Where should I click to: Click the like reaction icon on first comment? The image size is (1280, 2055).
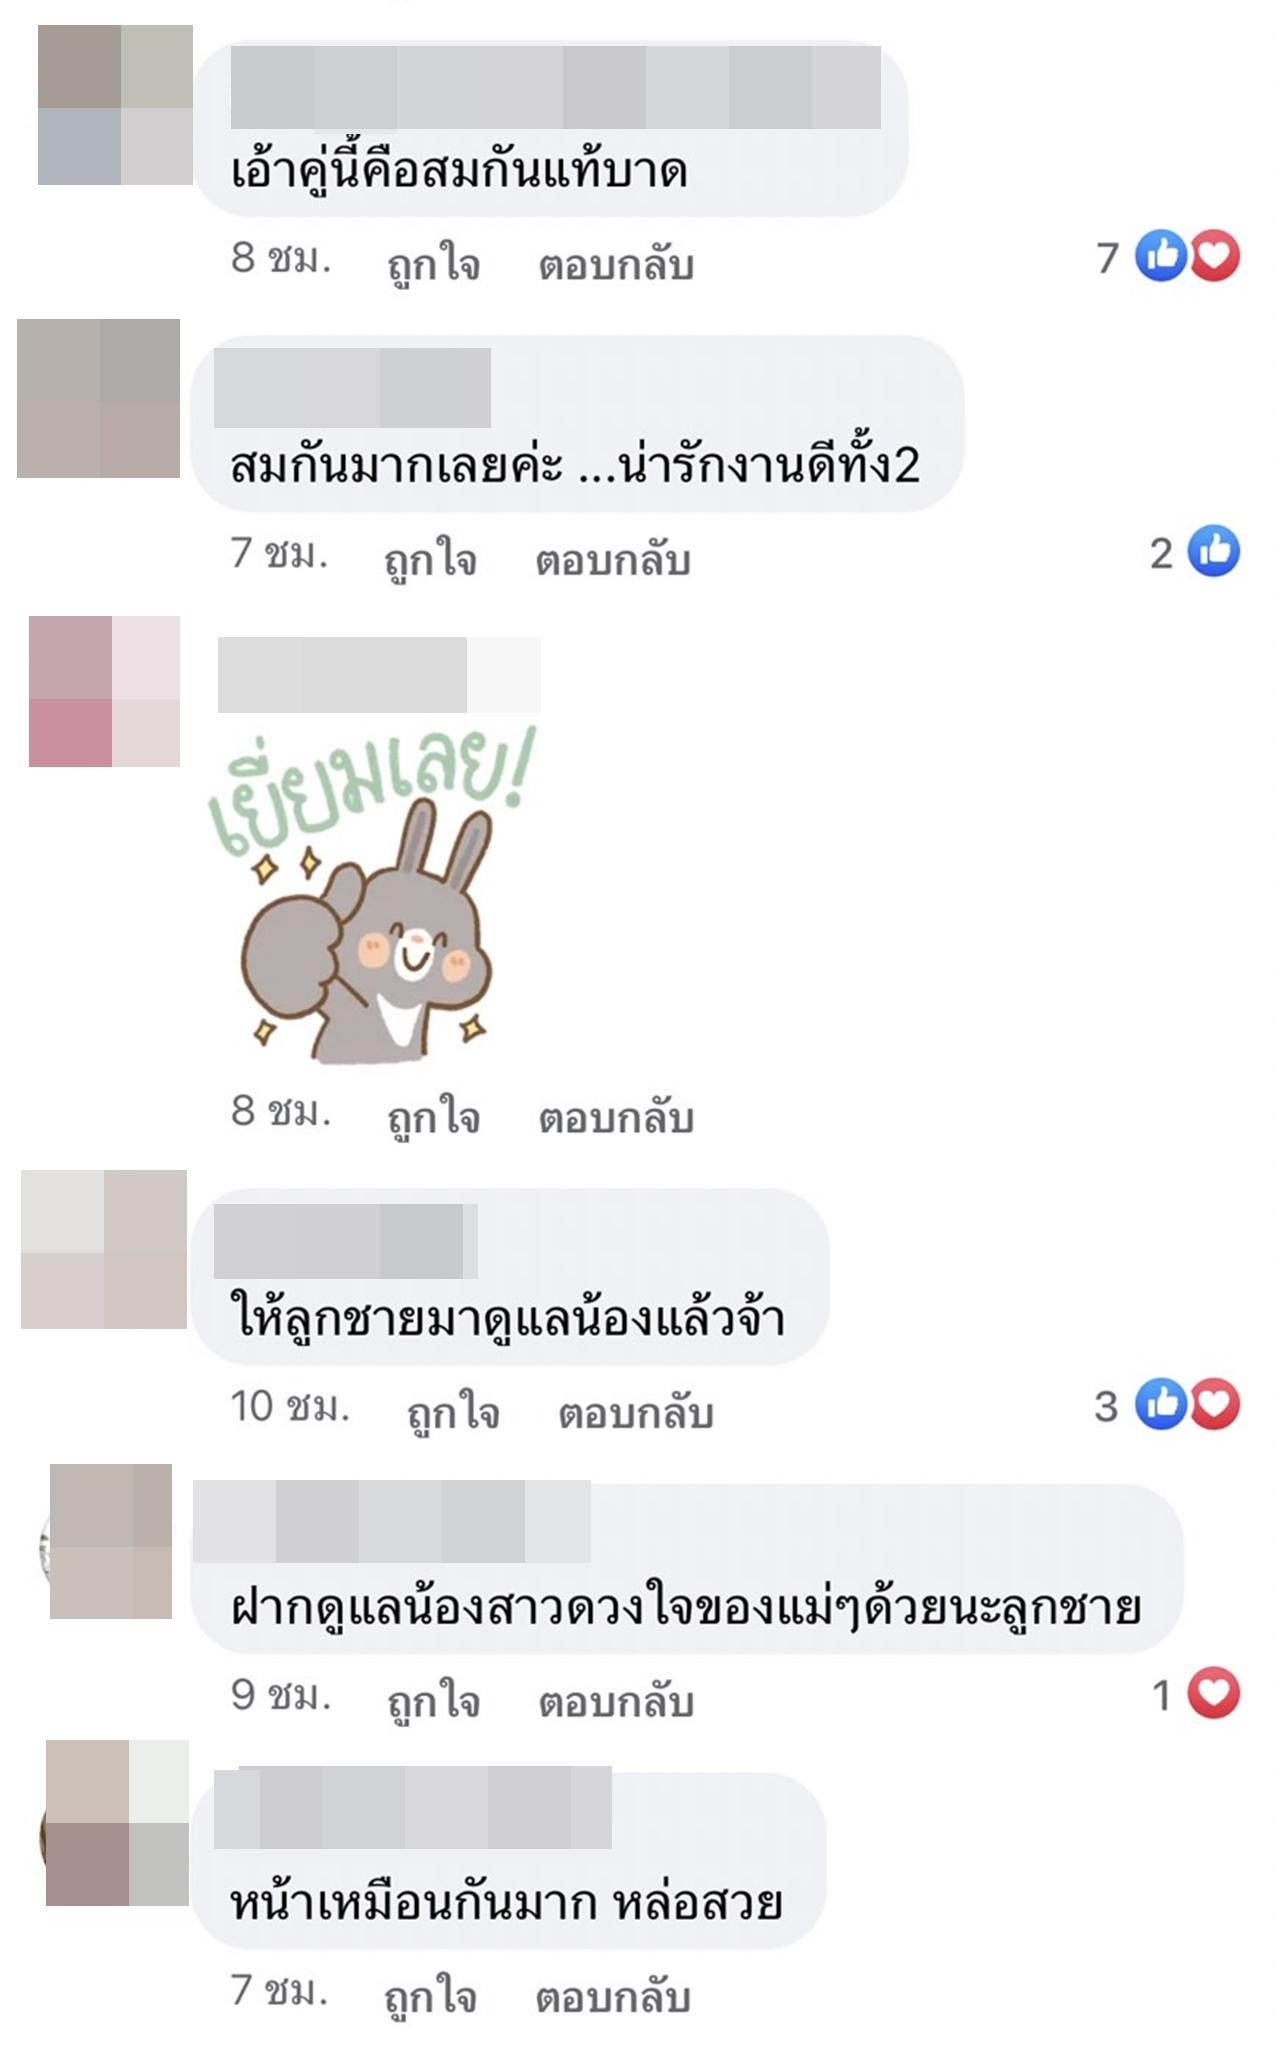point(1161,256)
